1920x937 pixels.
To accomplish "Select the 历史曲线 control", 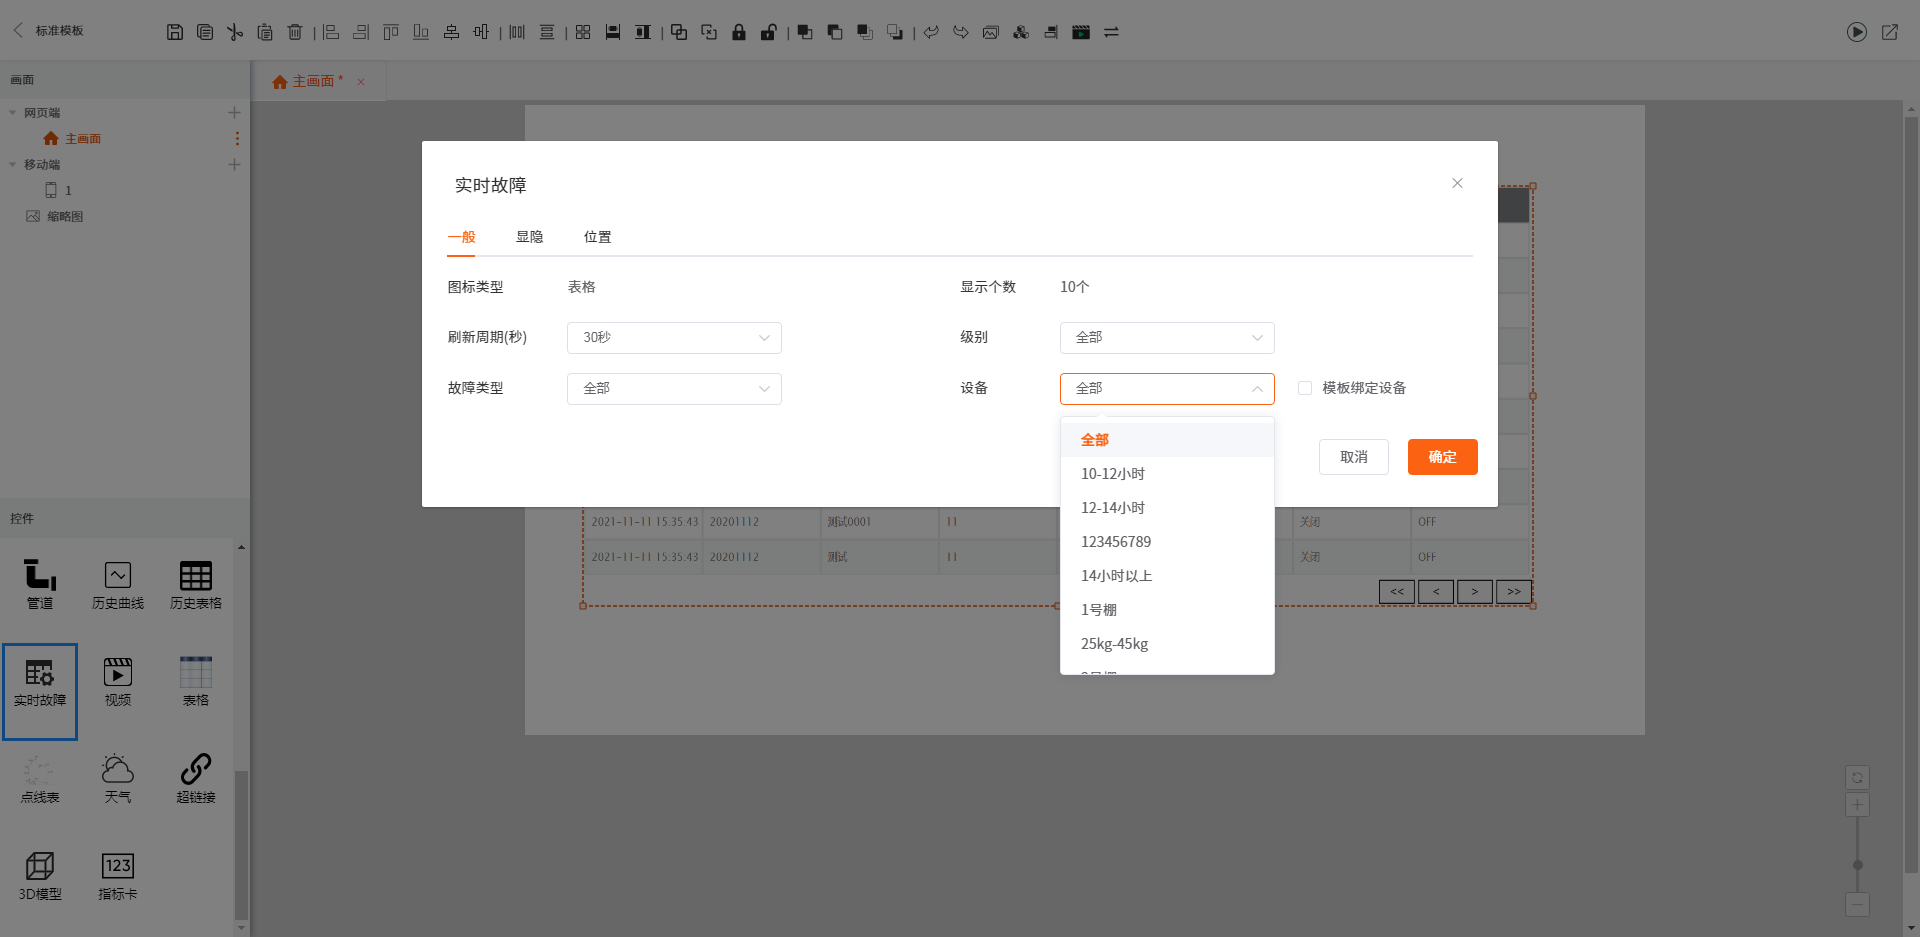I will (118, 584).
